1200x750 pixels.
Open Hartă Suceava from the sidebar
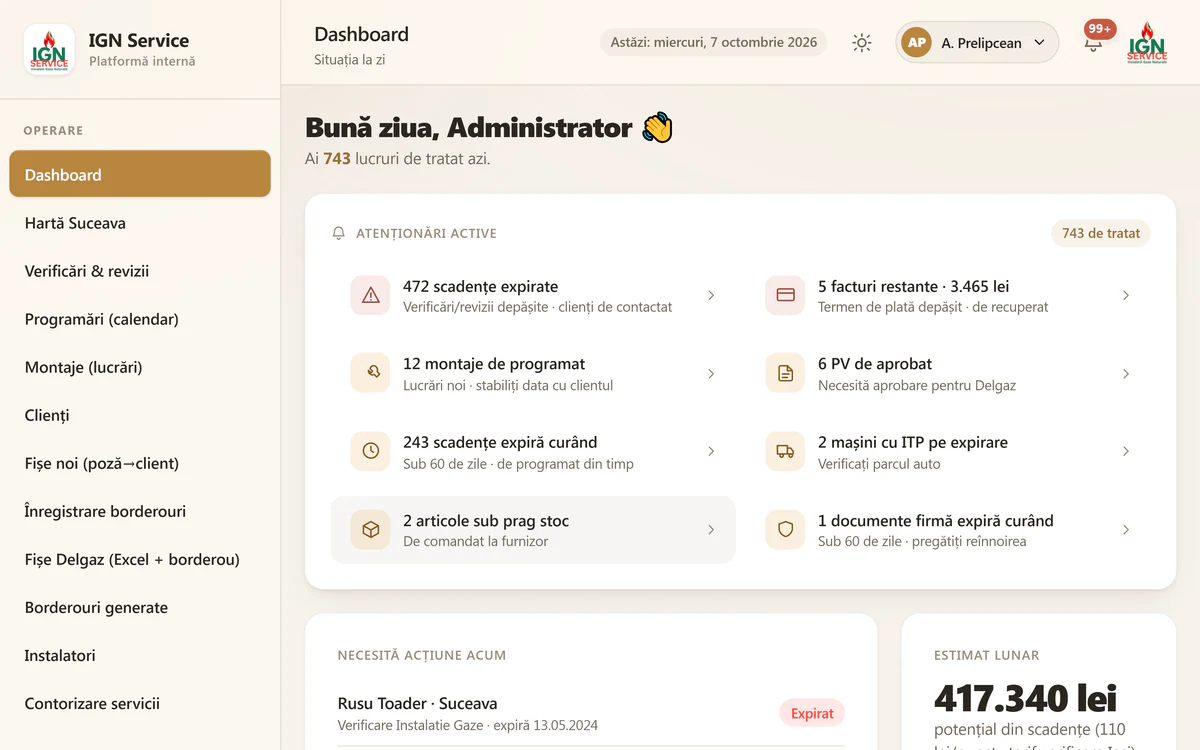point(140,223)
